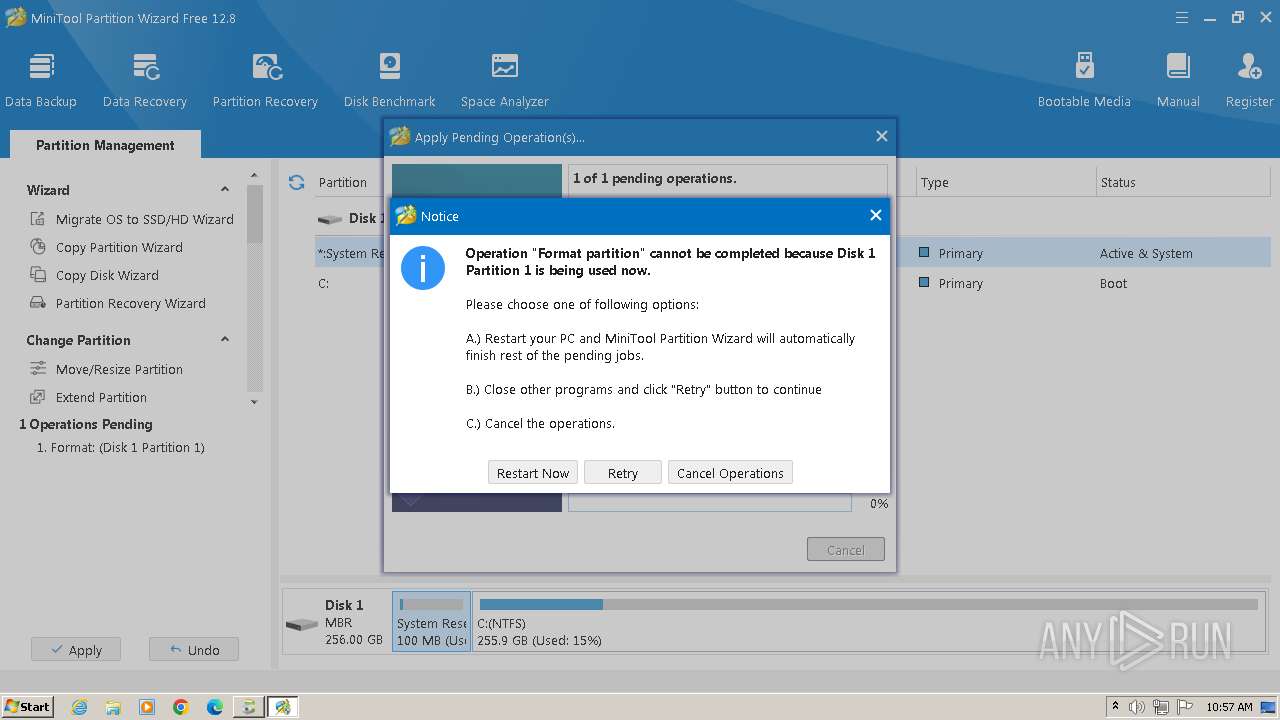Image resolution: width=1280 pixels, height=720 pixels.
Task: Click the Undo button
Action: (x=194, y=650)
